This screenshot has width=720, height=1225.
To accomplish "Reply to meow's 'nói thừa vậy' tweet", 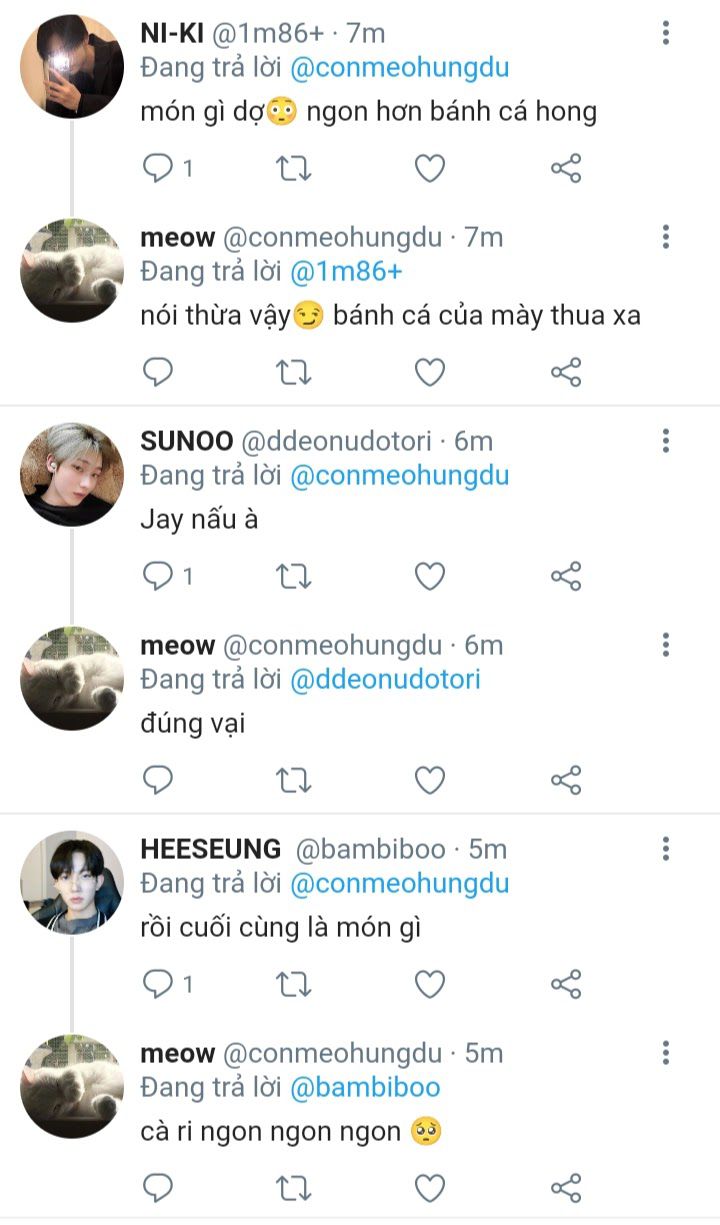I will [x=159, y=373].
